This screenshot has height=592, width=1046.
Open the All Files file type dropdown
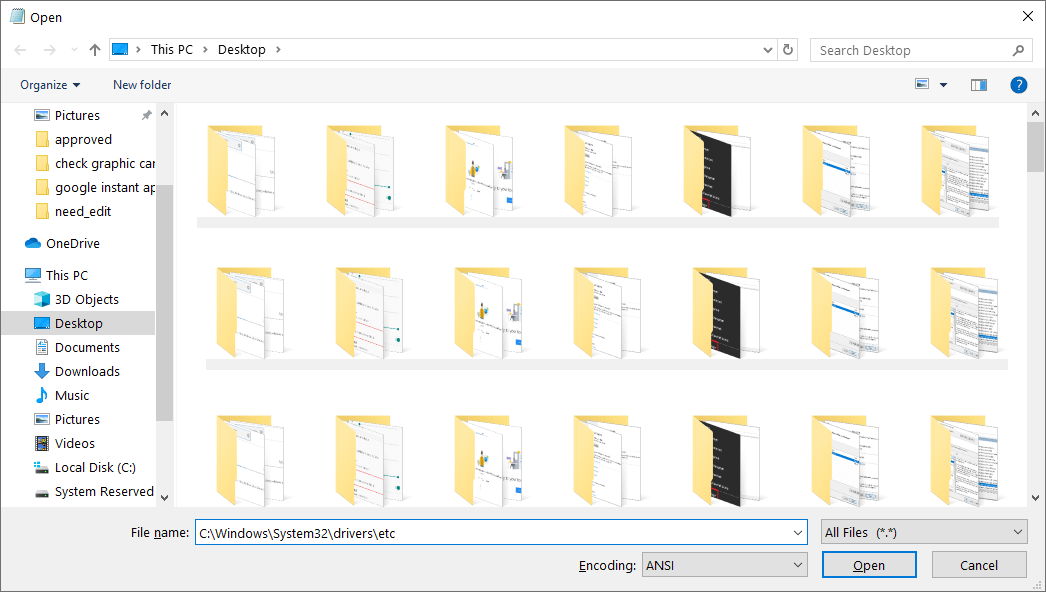923,531
